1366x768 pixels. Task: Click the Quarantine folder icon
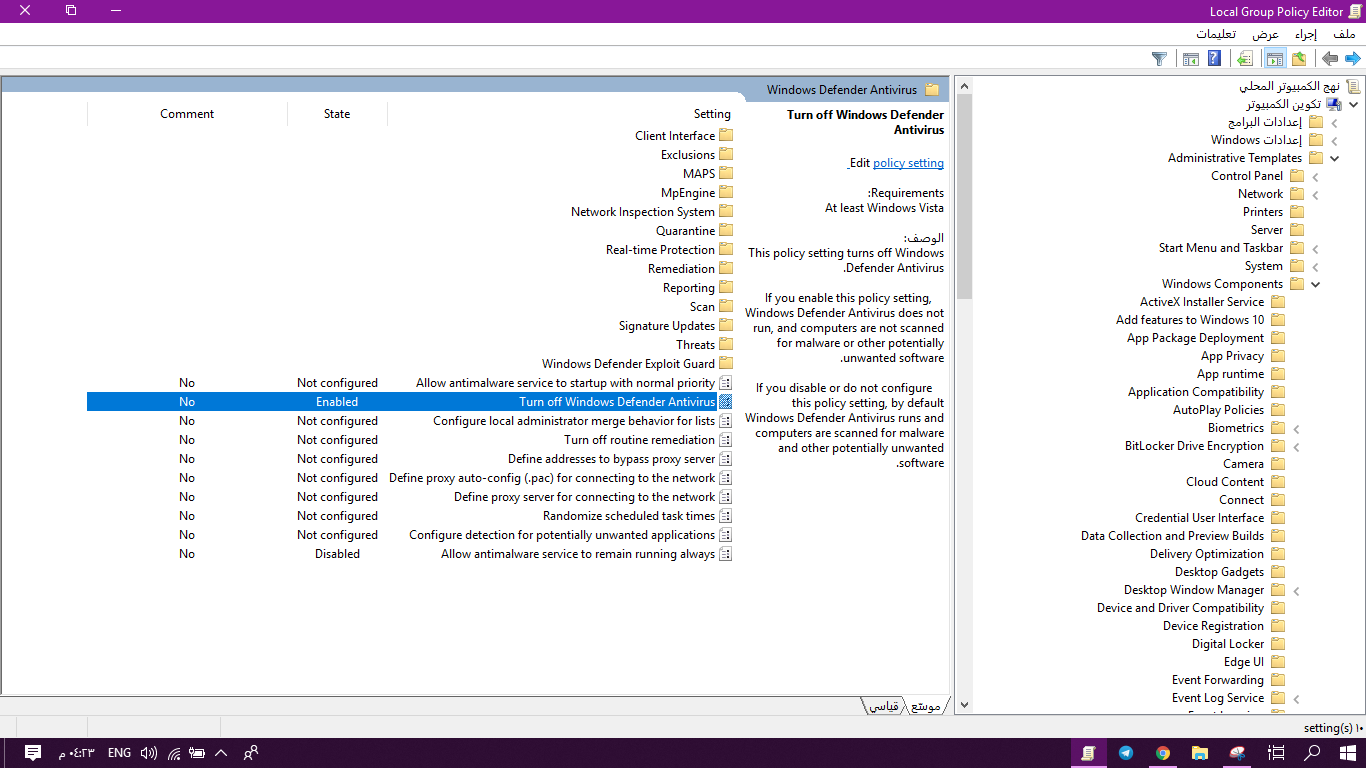(x=726, y=230)
